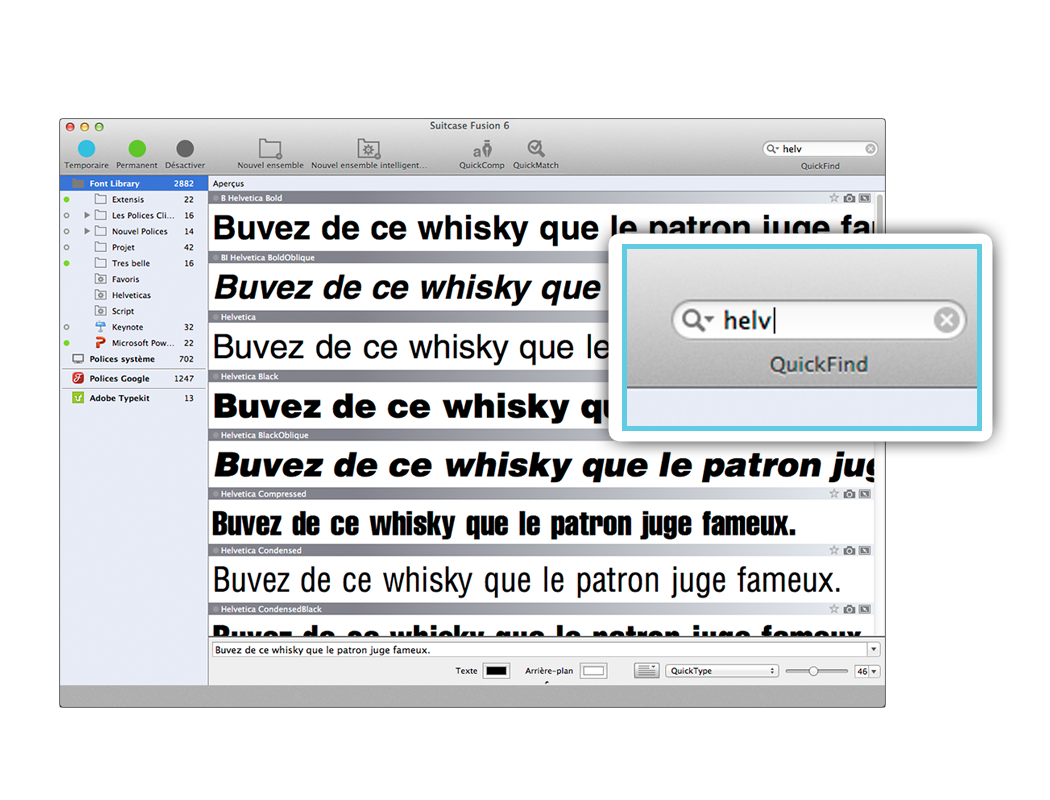Screen dimensions: 1050x800
Task: Star the Helvetica CondensedBlack font as favorite
Action: coord(834,609)
